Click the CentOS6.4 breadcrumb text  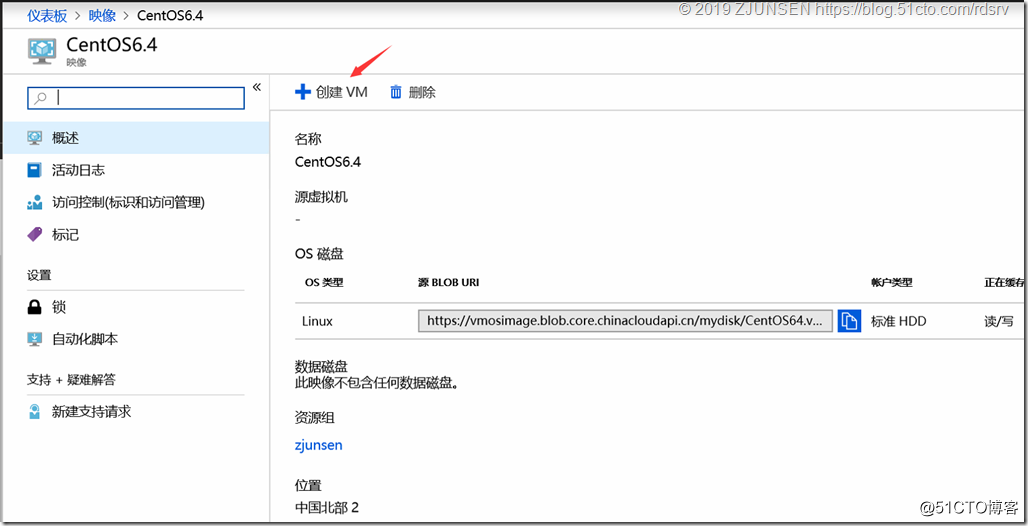pyautogui.click(x=170, y=16)
